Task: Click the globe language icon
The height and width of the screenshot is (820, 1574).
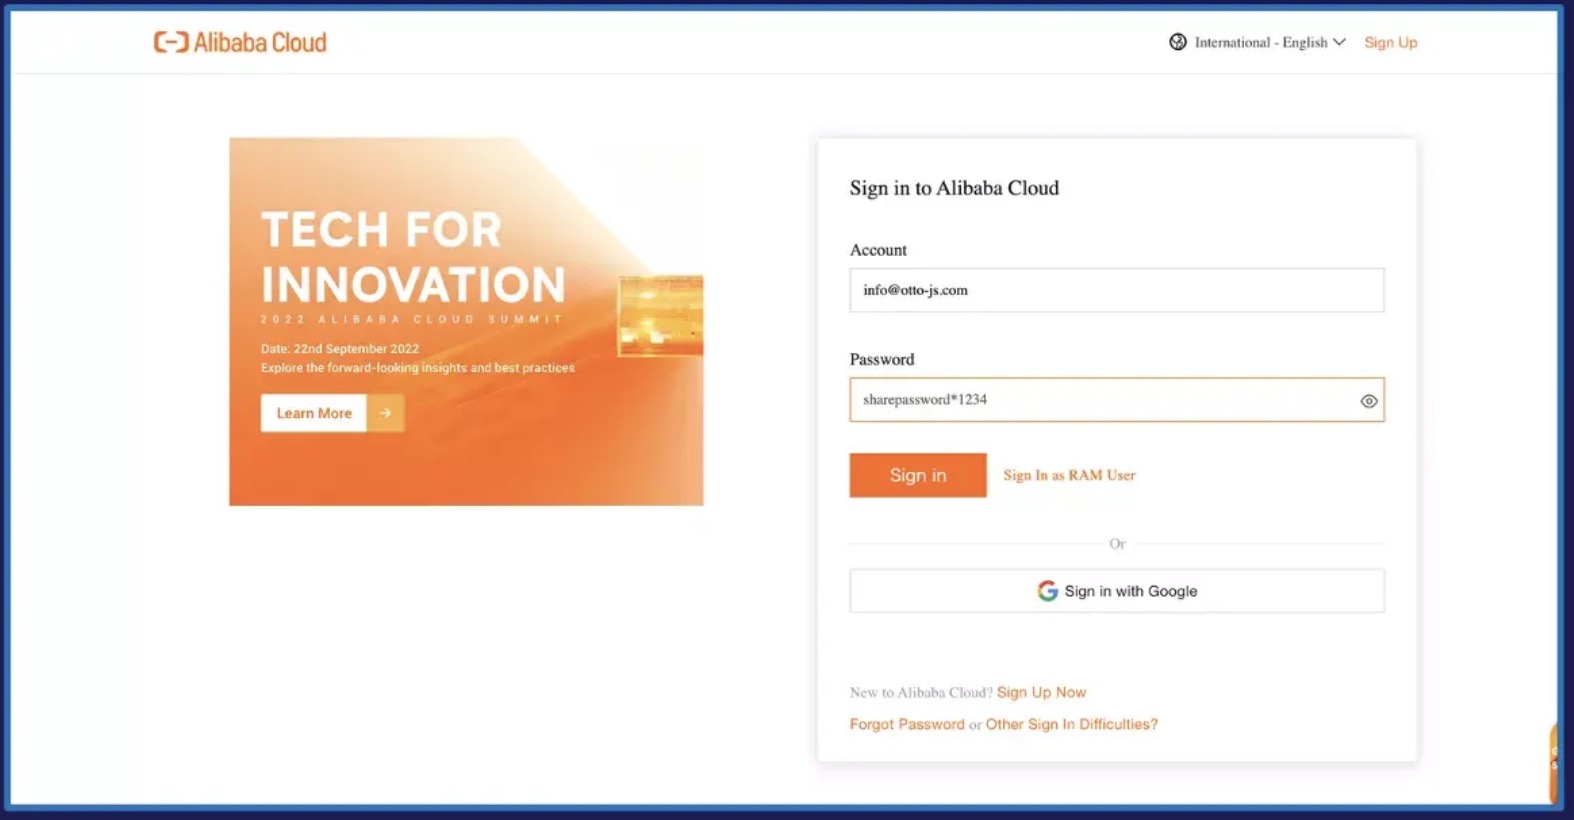Action: click(1178, 42)
